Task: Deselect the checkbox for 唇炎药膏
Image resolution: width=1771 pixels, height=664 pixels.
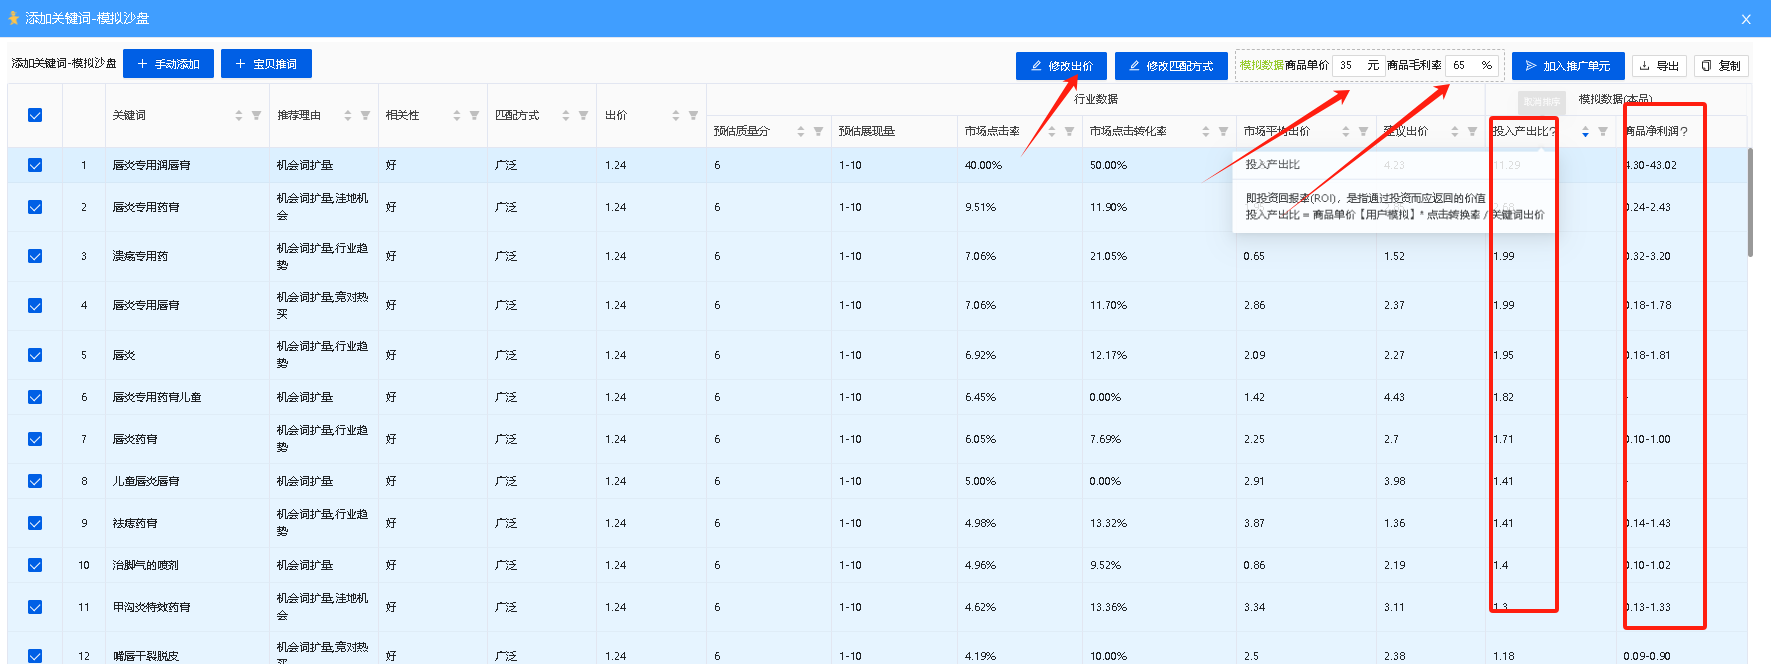Action: 35,439
